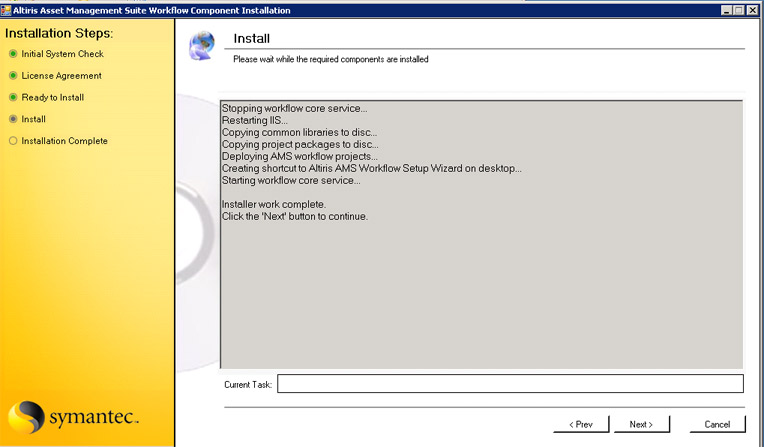Click the installer title bar app icon
Screen dimensions: 764x447
[x=6, y=10]
